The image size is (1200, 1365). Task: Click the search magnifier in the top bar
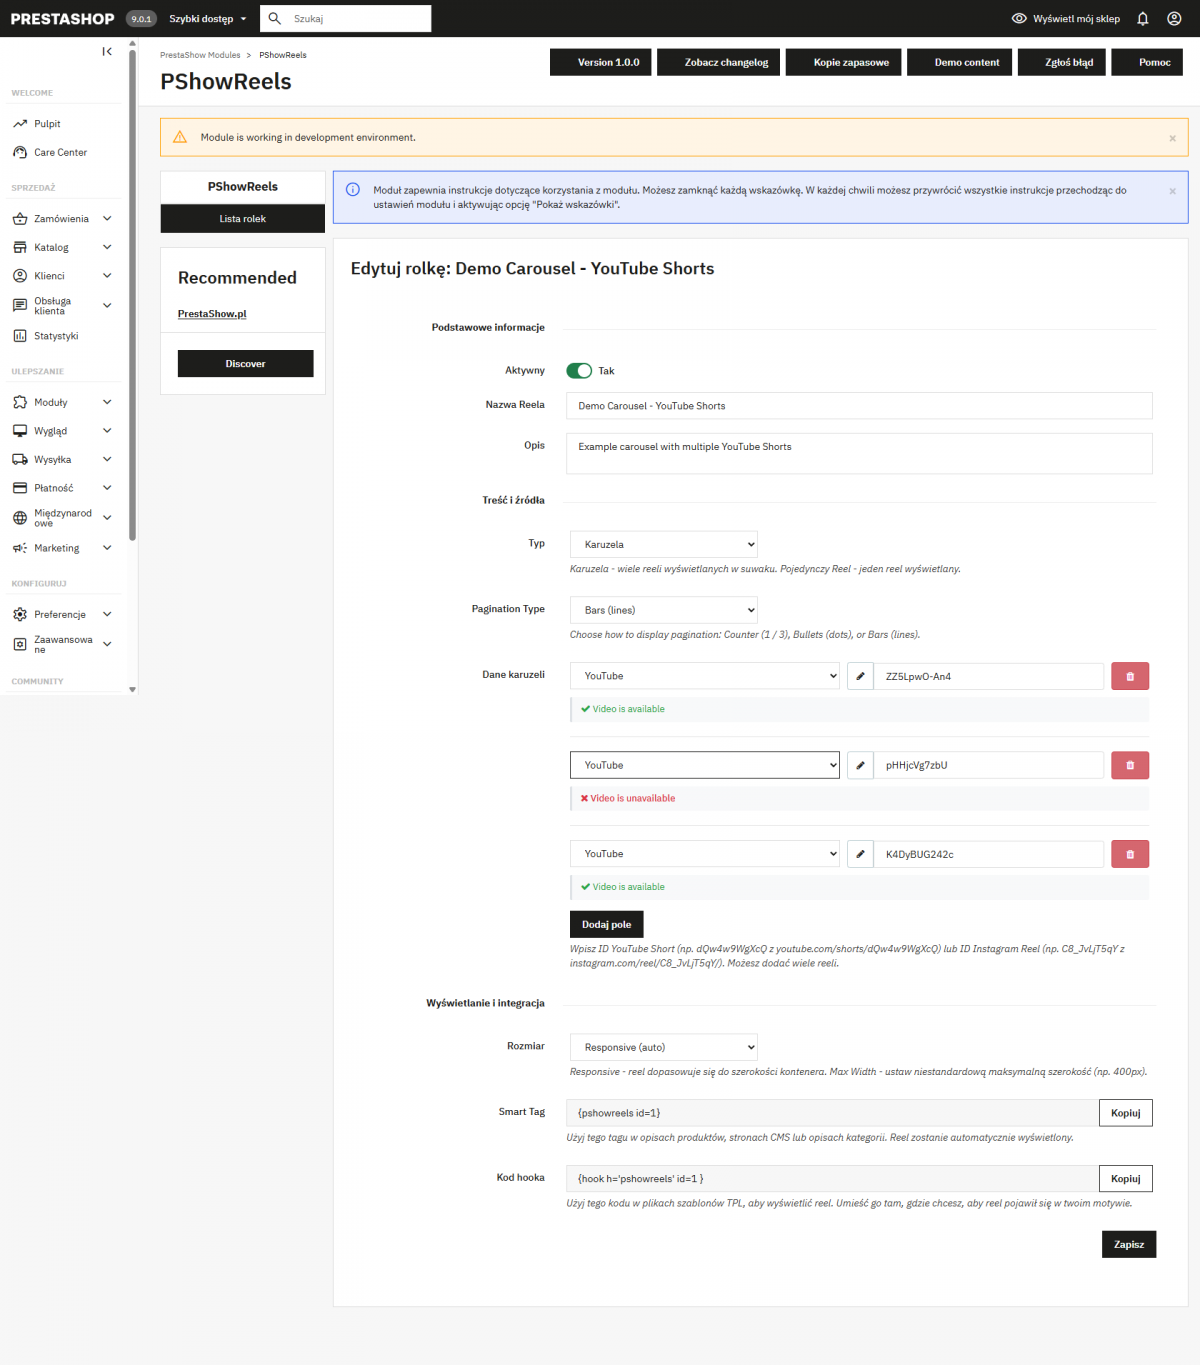pyautogui.click(x=274, y=18)
